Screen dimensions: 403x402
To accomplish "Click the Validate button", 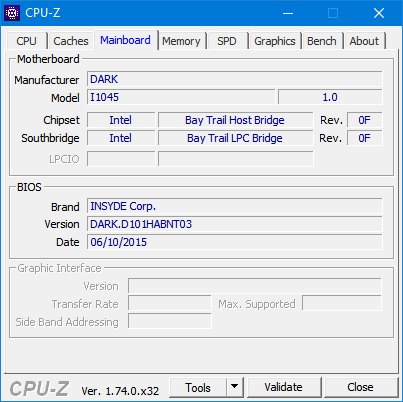I will pyautogui.click(x=284, y=387).
